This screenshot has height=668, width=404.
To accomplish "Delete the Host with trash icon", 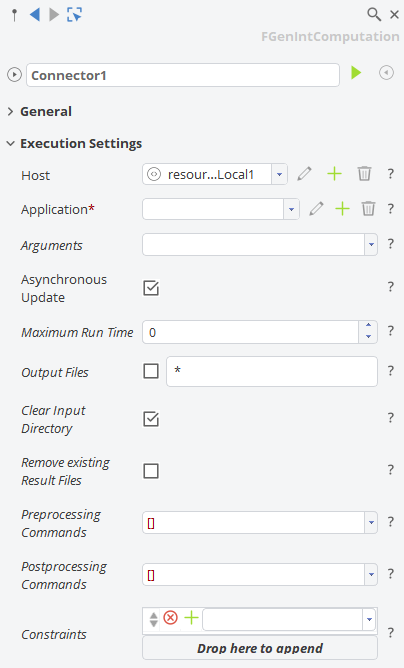I will pos(364,174).
